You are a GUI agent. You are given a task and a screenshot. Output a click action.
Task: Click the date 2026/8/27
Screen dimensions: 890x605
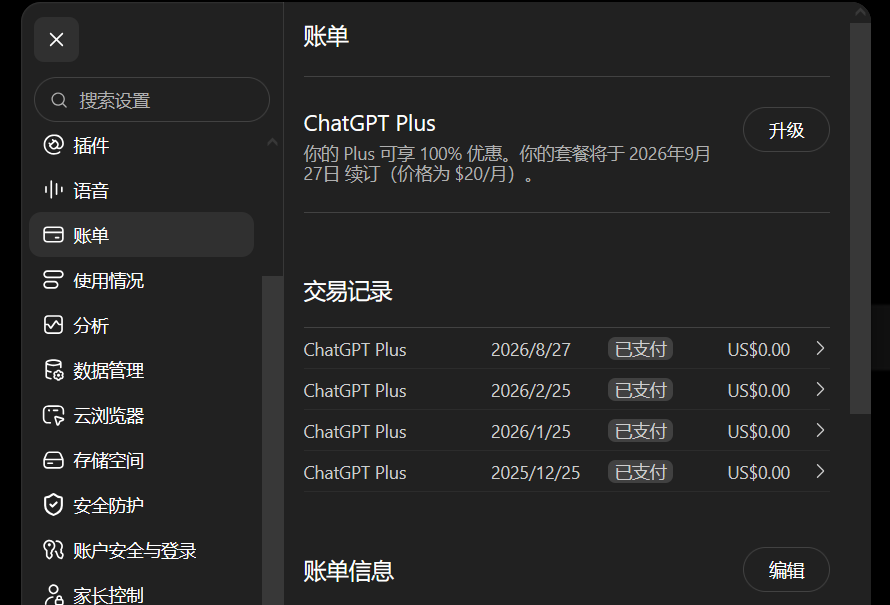point(531,350)
